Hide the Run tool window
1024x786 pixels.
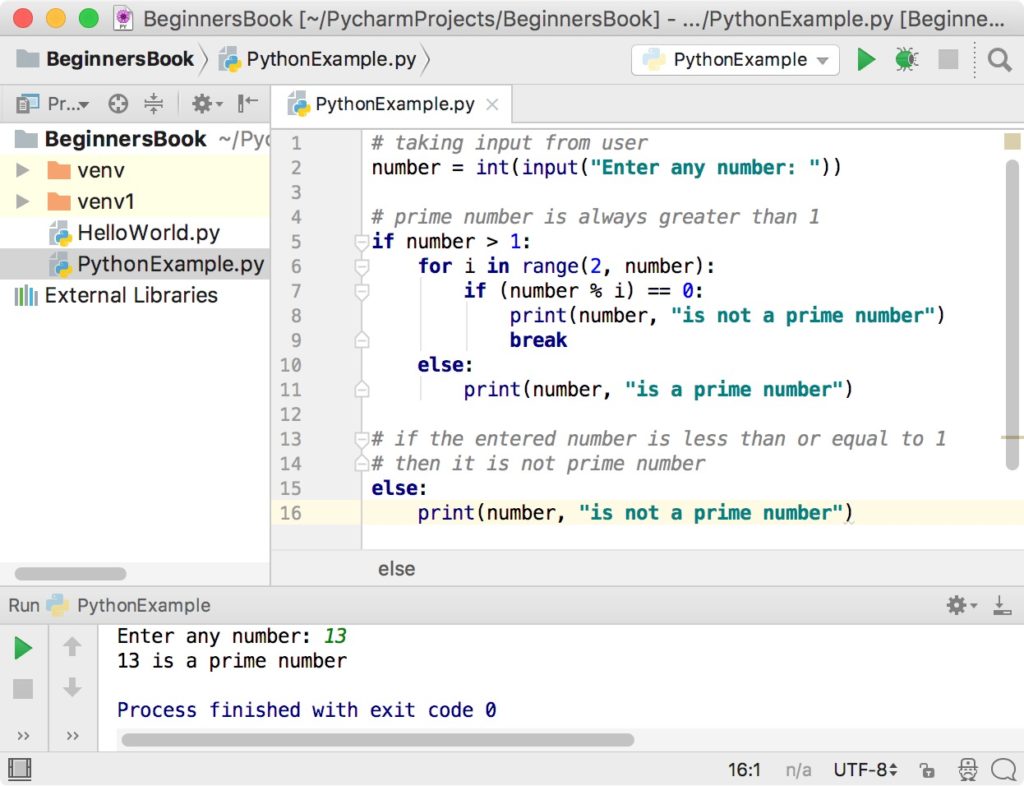click(x=1002, y=605)
